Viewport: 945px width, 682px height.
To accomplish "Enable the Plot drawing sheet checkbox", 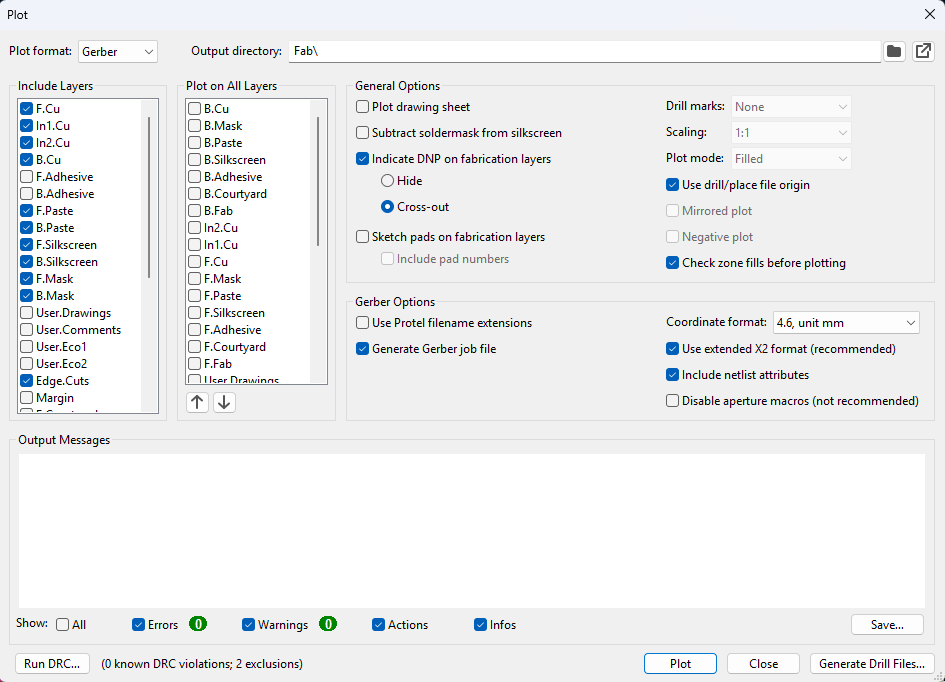I will pyautogui.click(x=363, y=107).
